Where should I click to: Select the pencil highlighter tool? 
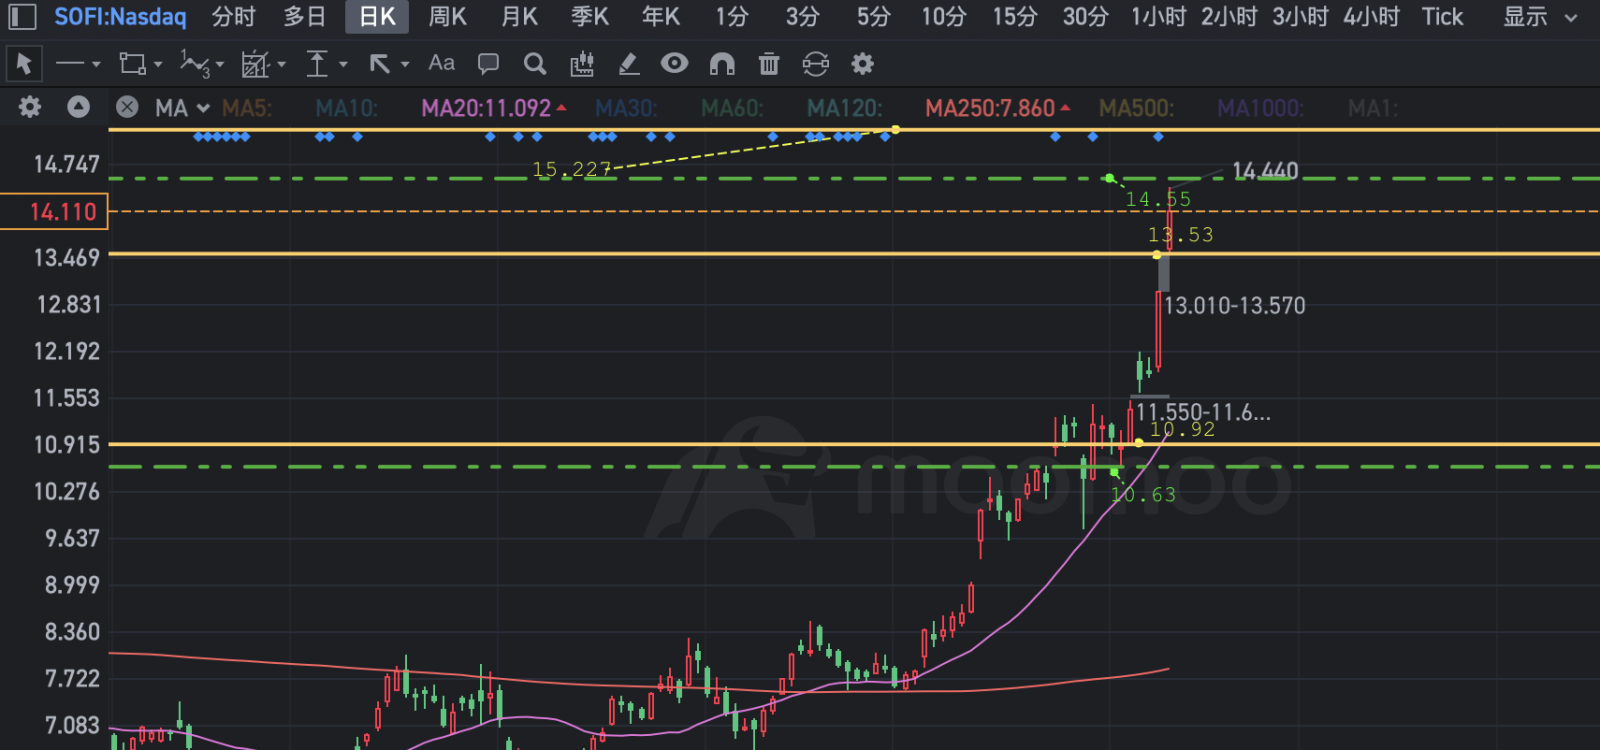point(628,64)
